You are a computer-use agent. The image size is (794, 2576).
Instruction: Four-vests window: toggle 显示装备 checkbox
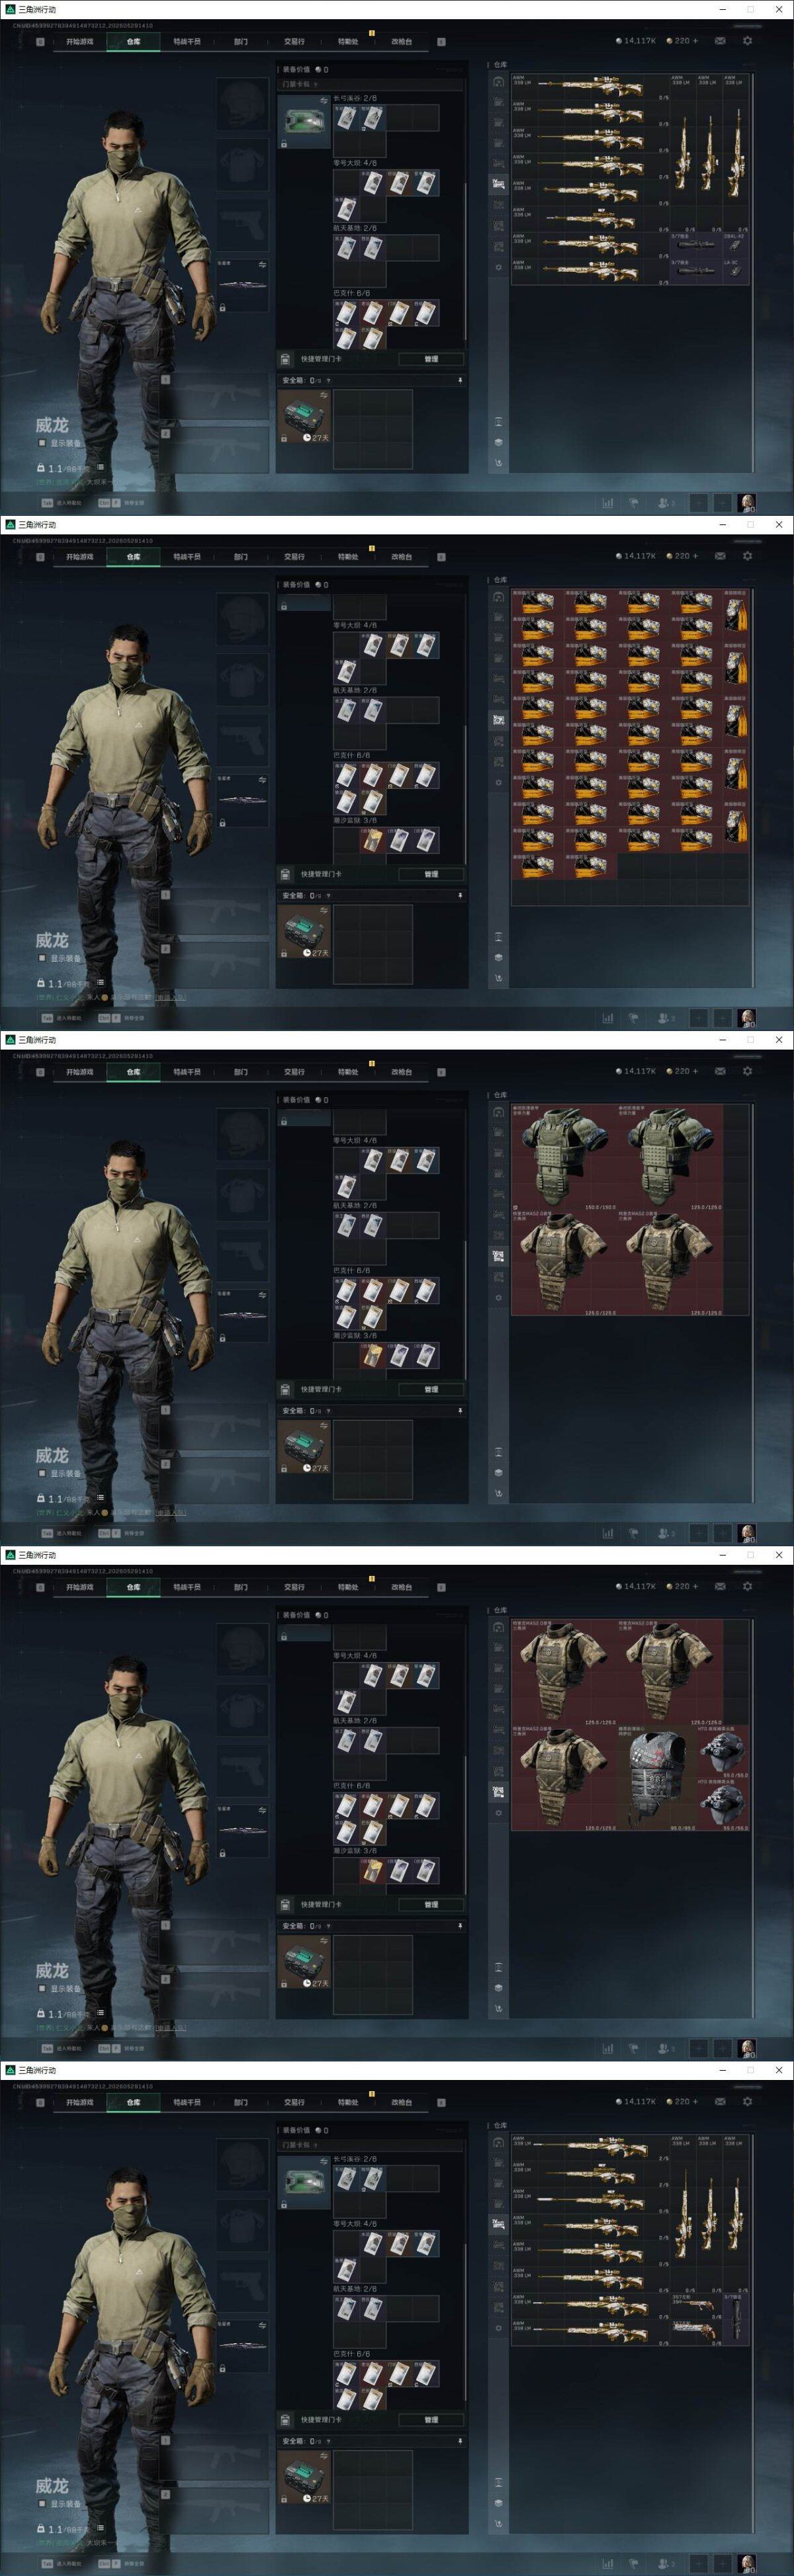click(x=42, y=1473)
